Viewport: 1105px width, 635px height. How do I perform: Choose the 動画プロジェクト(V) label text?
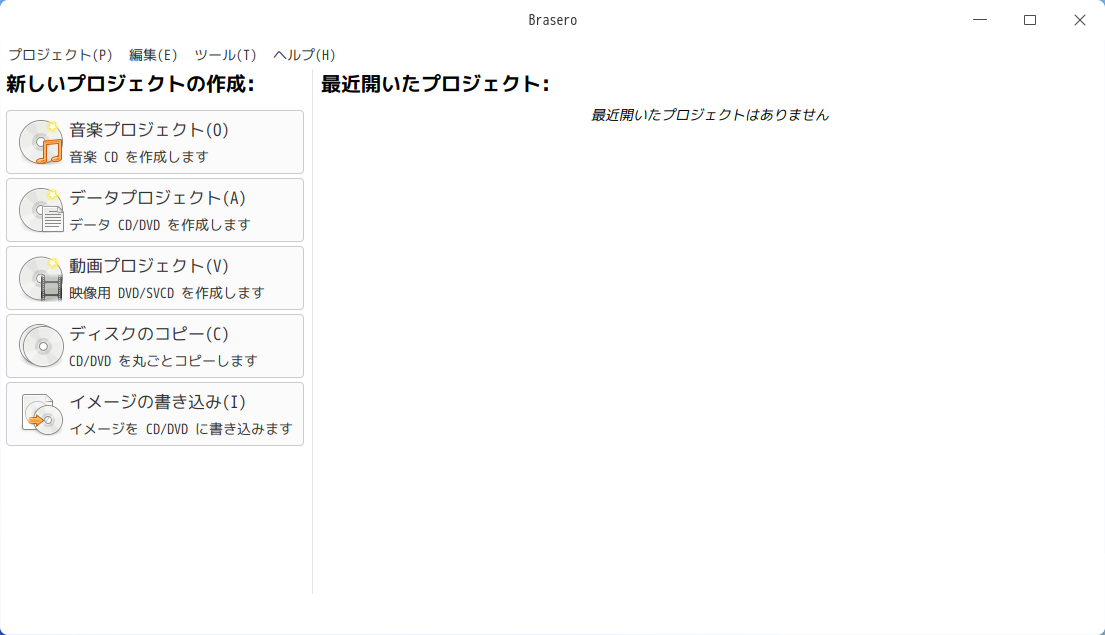click(x=149, y=266)
